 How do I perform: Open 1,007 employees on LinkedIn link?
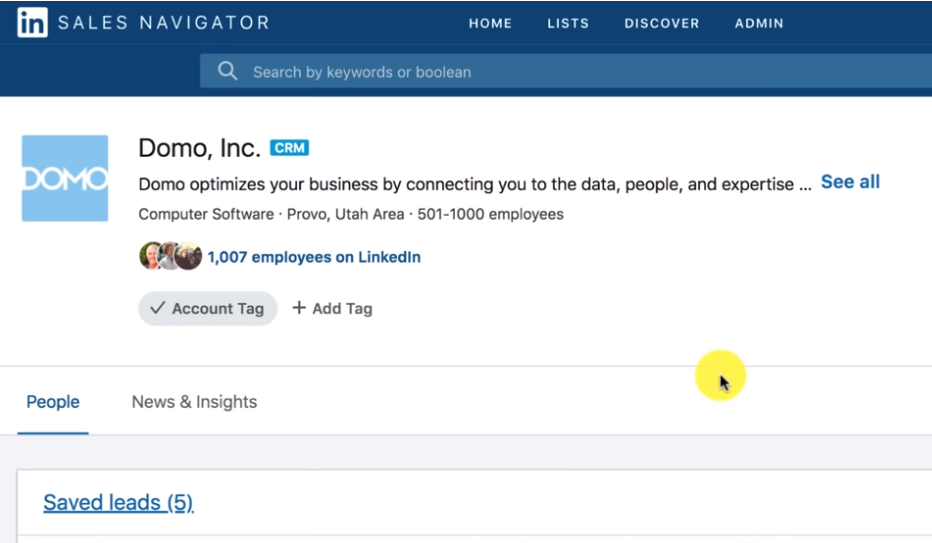click(x=314, y=257)
